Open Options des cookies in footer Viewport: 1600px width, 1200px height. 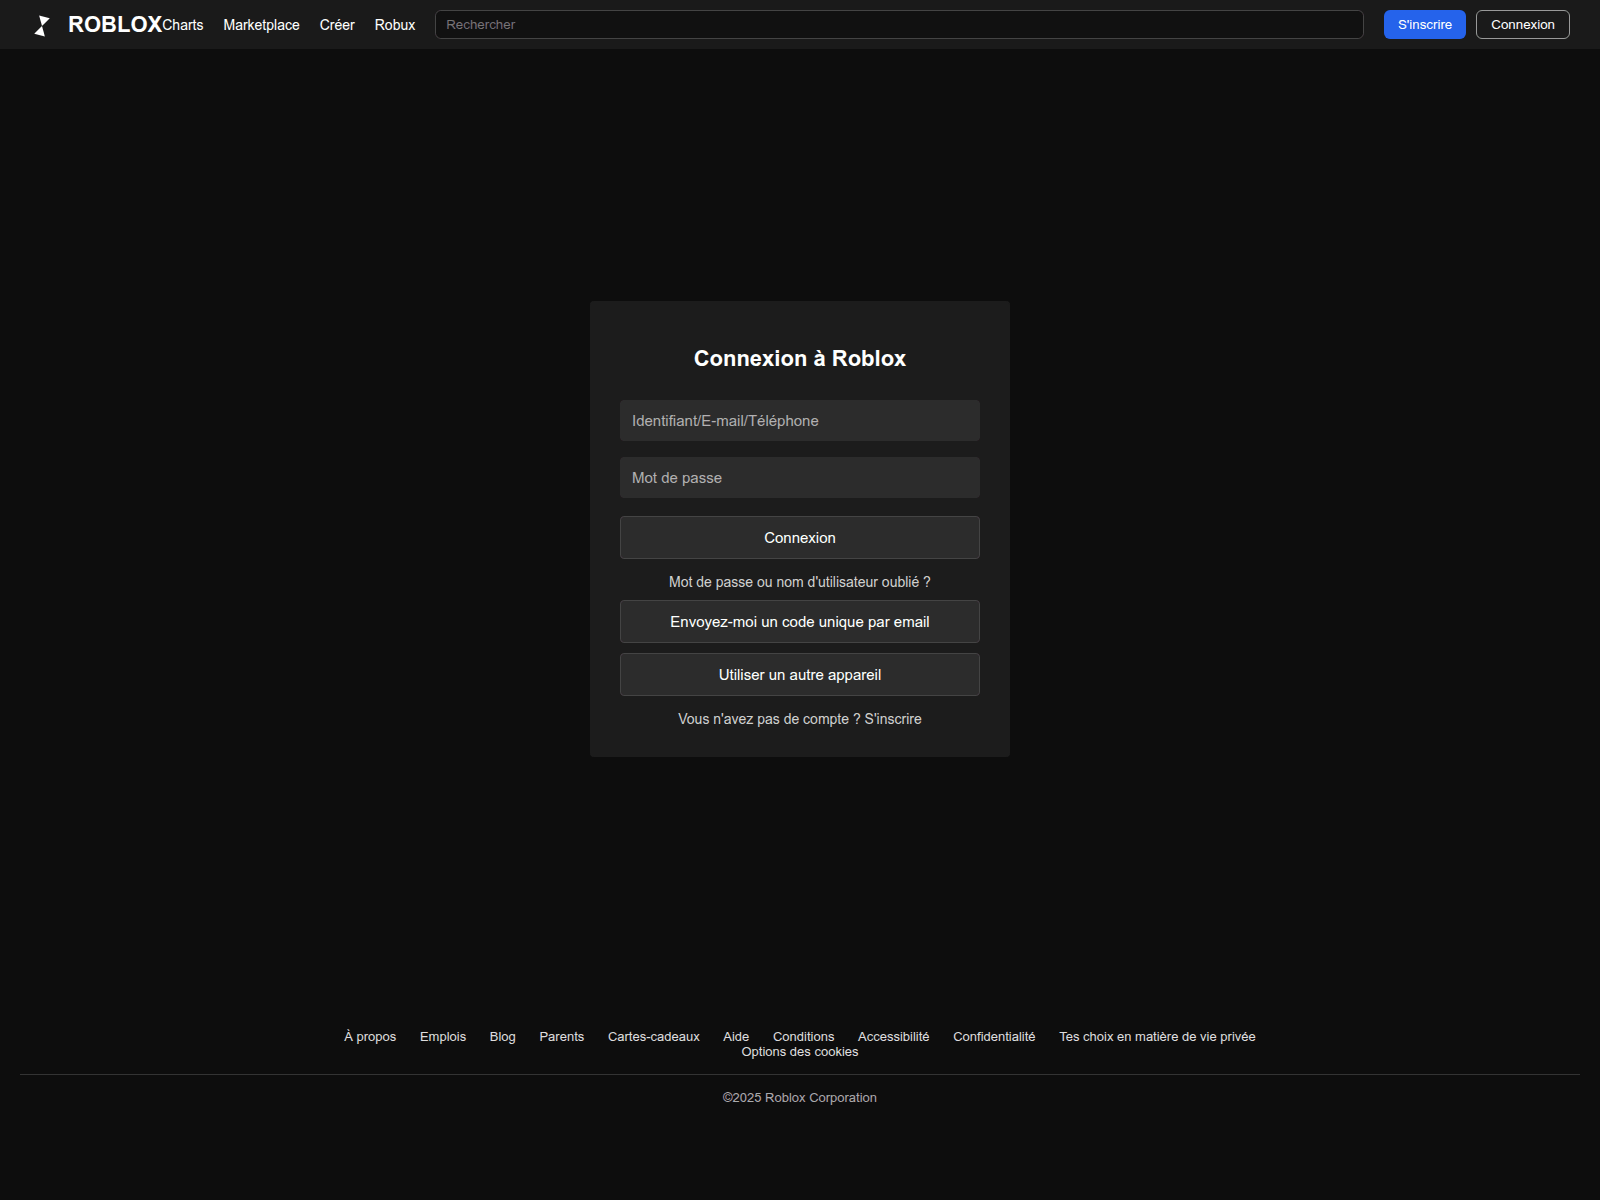tap(799, 1052)
